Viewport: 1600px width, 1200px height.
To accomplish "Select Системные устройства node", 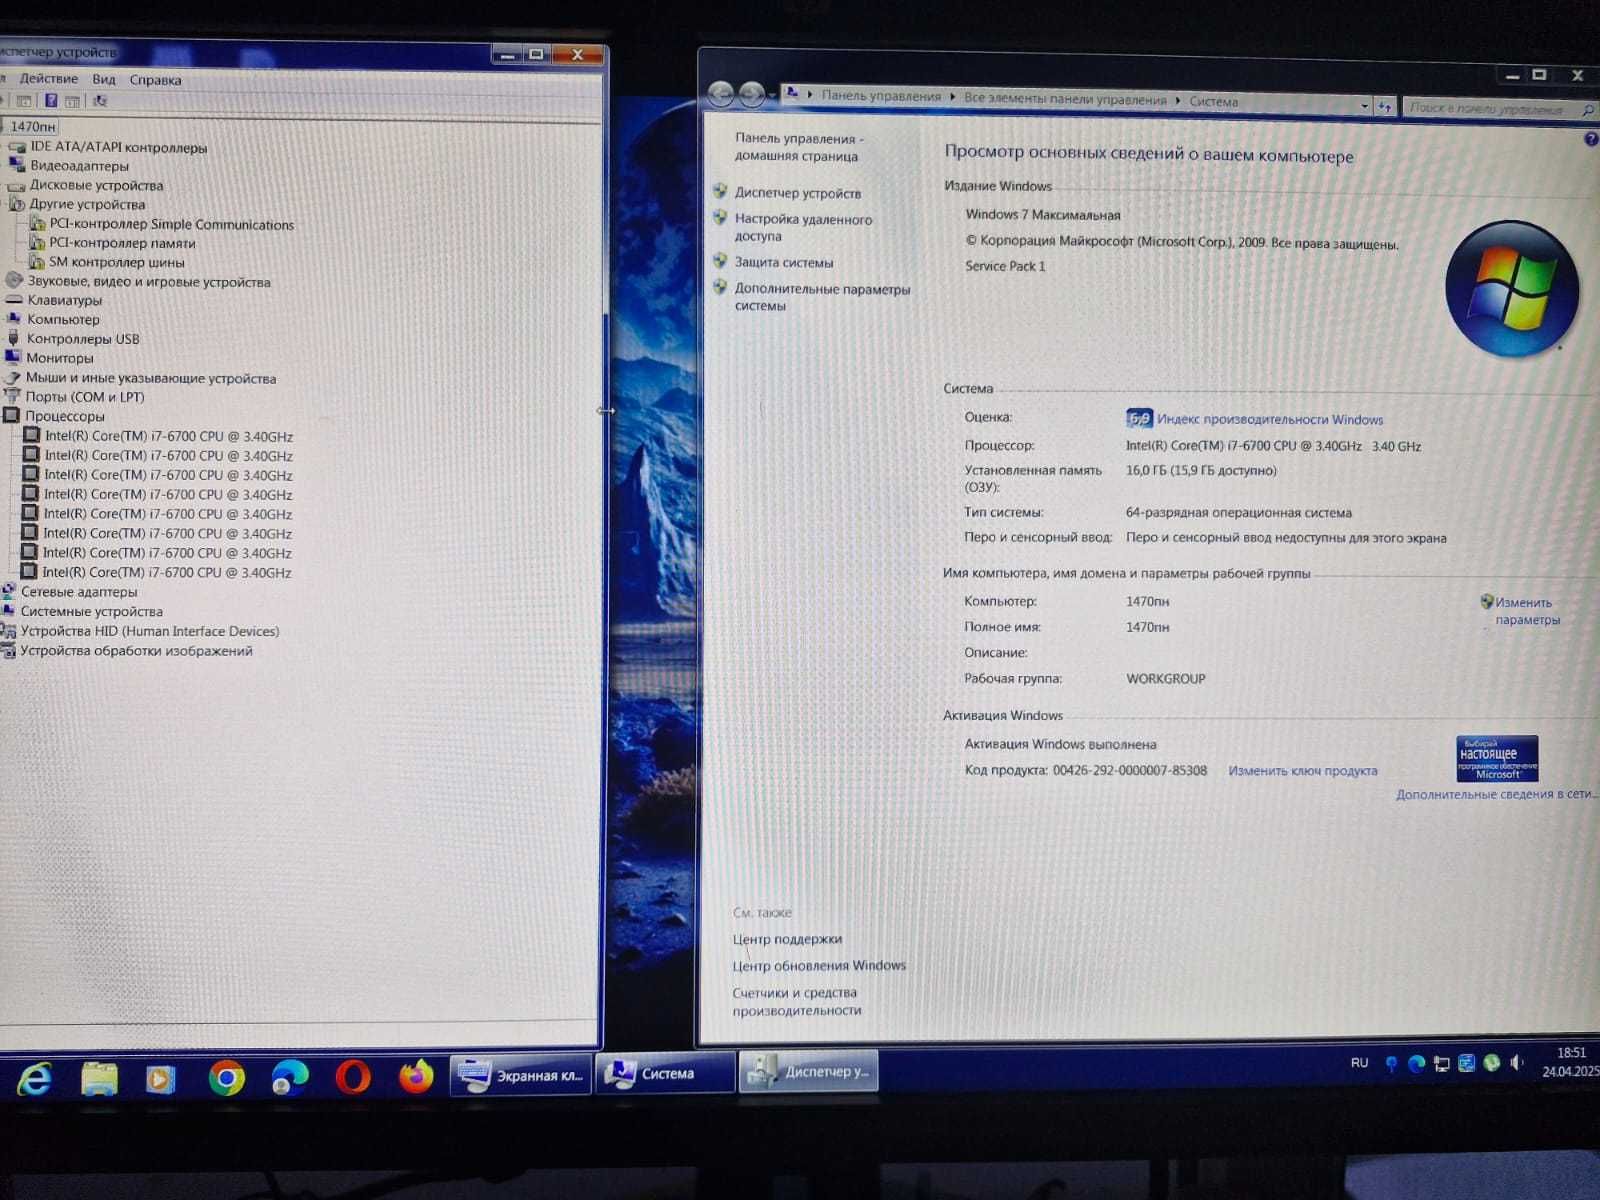I will coord(92,611).
